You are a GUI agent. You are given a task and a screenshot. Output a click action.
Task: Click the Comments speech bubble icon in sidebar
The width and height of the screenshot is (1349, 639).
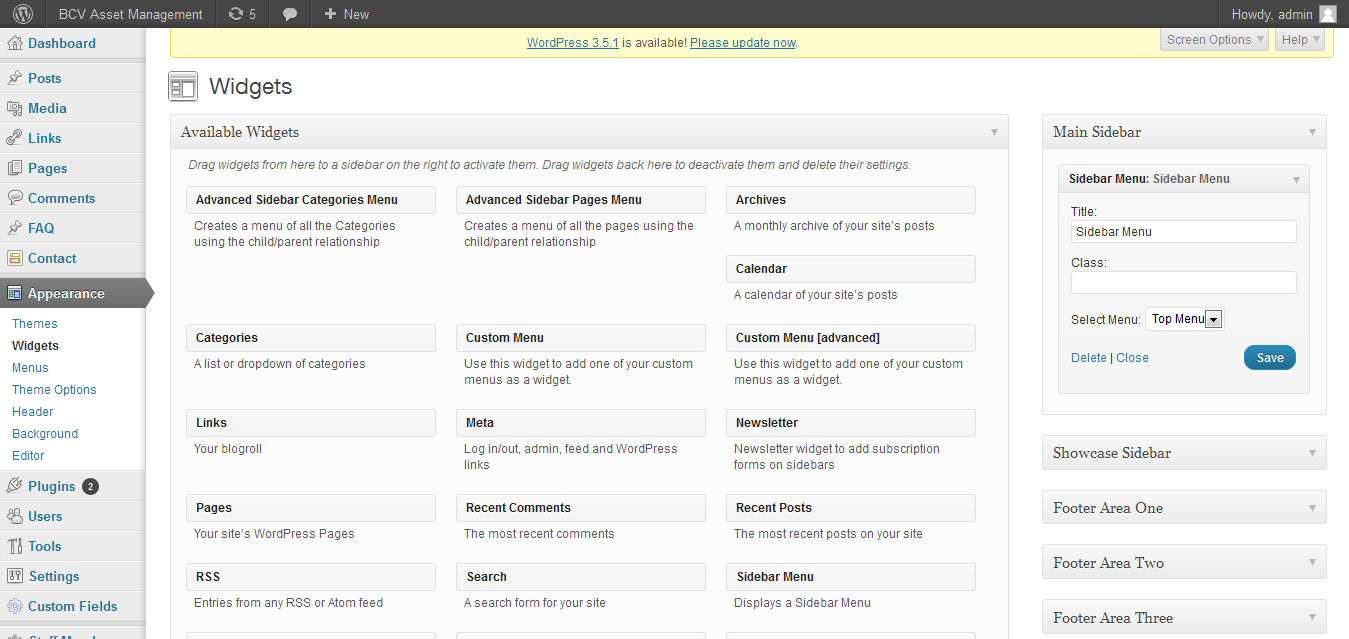[14, 198]
